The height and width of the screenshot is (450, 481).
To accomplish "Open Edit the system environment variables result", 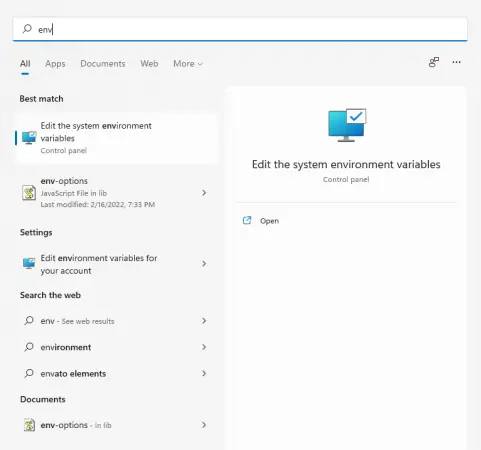I will point(116,138).
